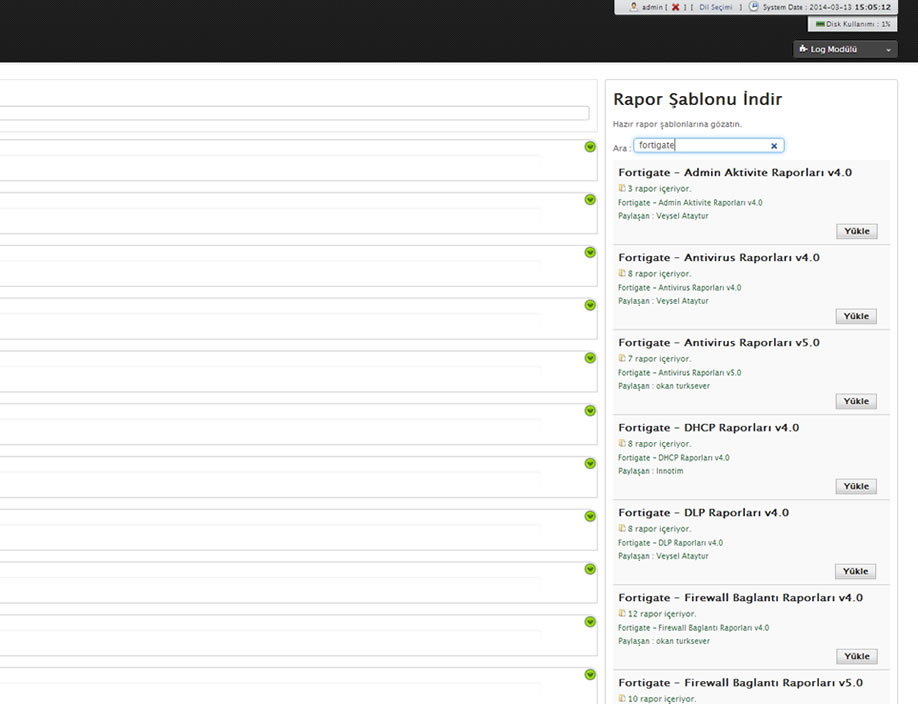Screen dimensions: 918x704
Task: Click the admin user avatar icon
Action: pos(633,7)
